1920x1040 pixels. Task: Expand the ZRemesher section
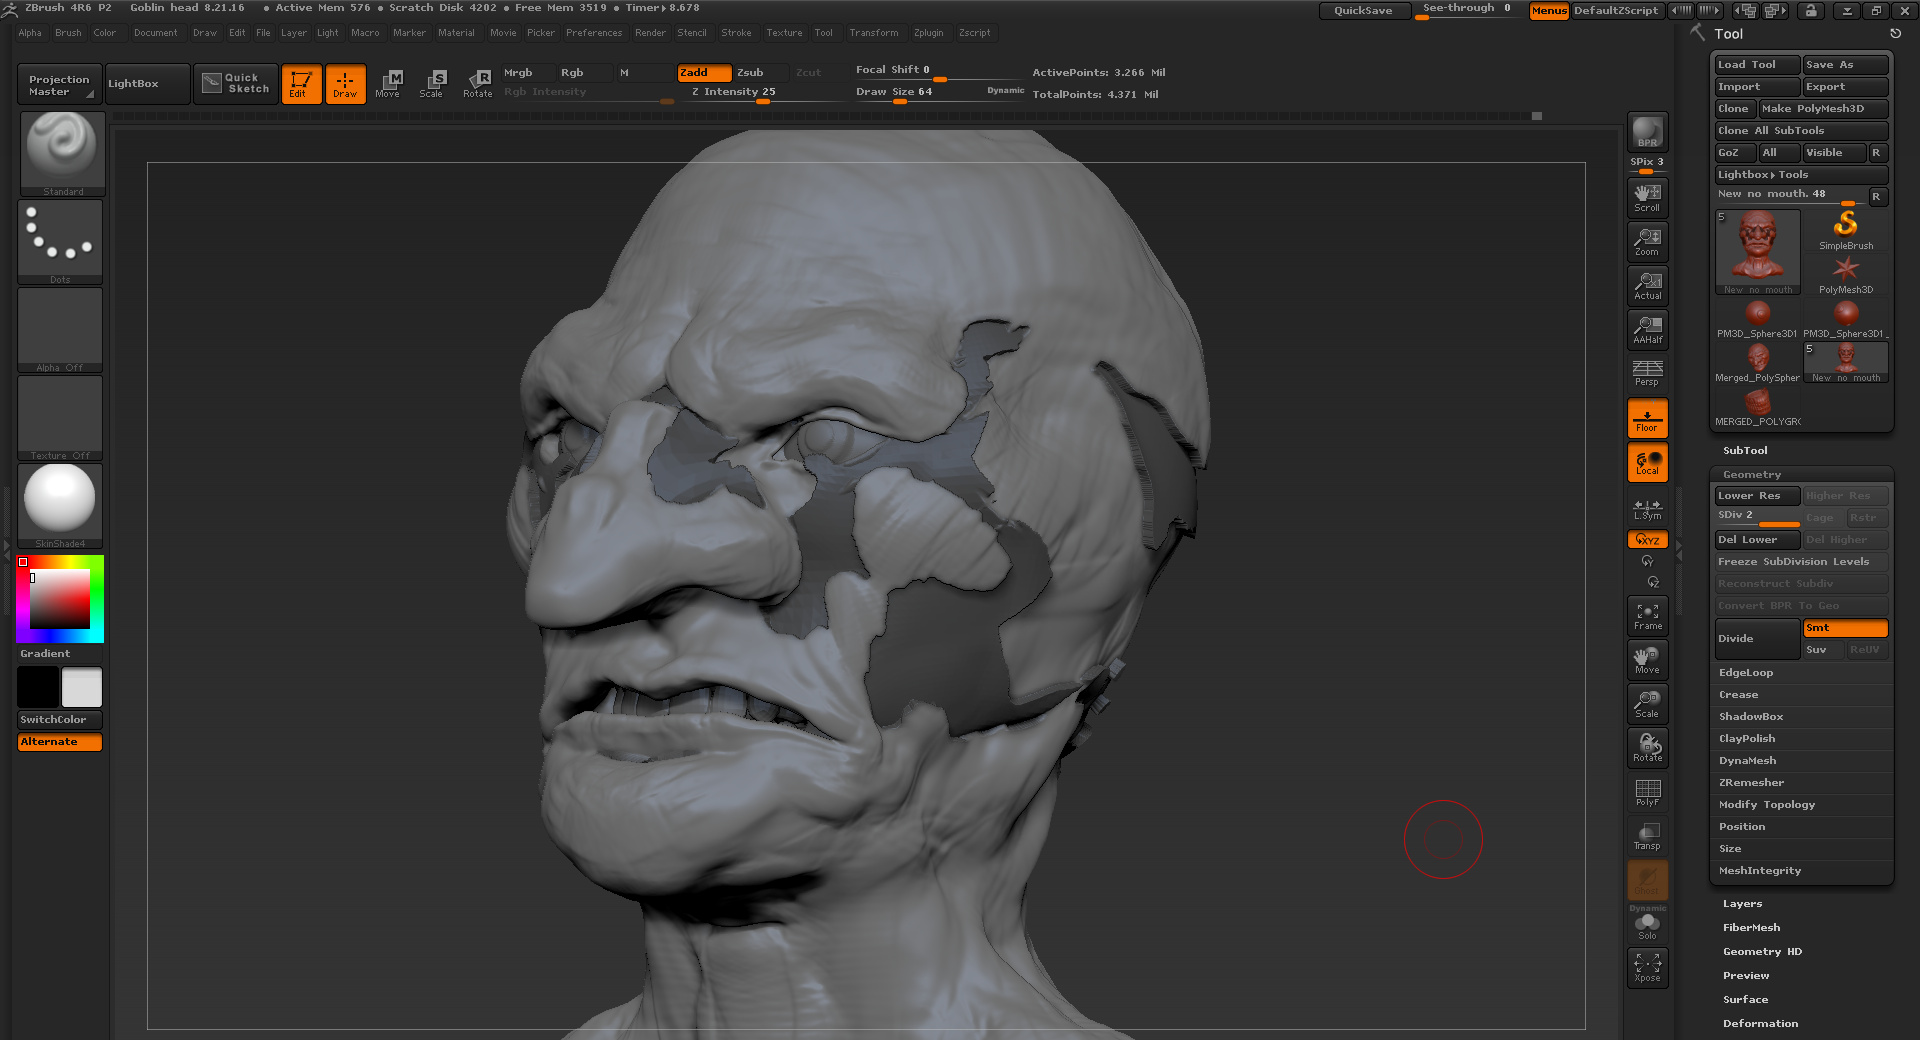(1751, 783)
